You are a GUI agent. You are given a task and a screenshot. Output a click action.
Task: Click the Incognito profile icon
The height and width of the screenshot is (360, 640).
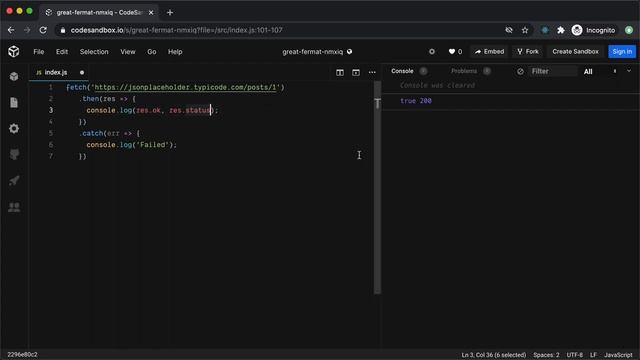click(x=577, y=30)
